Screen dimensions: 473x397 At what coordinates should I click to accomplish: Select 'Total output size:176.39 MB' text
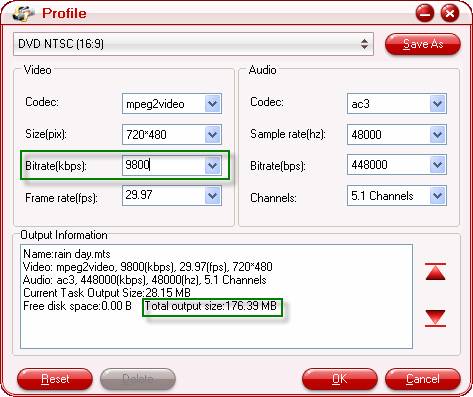tap(211, 306)
